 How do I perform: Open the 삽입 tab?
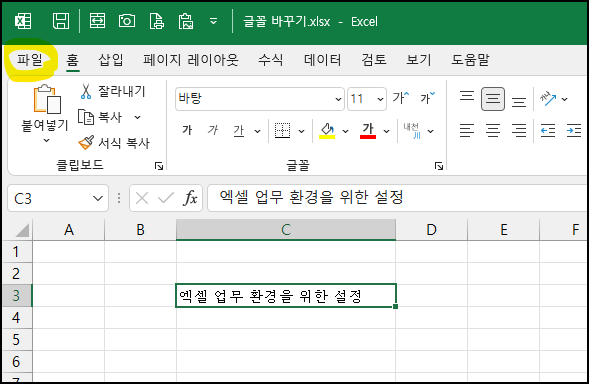[x=110, y=59]
